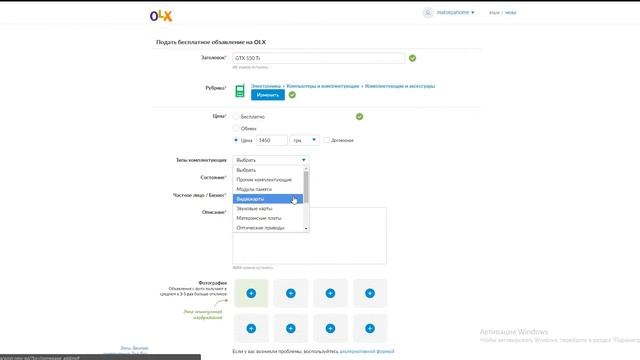
Task: Add photo in first slot of bottom row
Action: click(x=251, y=328)
